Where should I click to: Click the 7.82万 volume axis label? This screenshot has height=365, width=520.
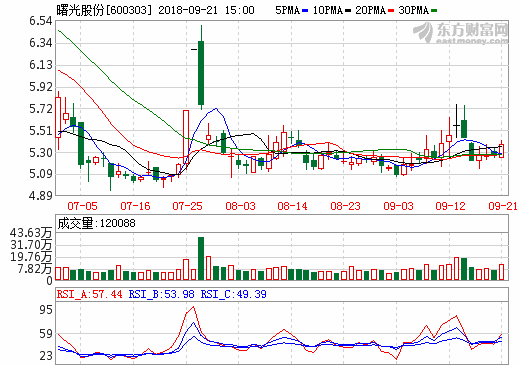35,269
